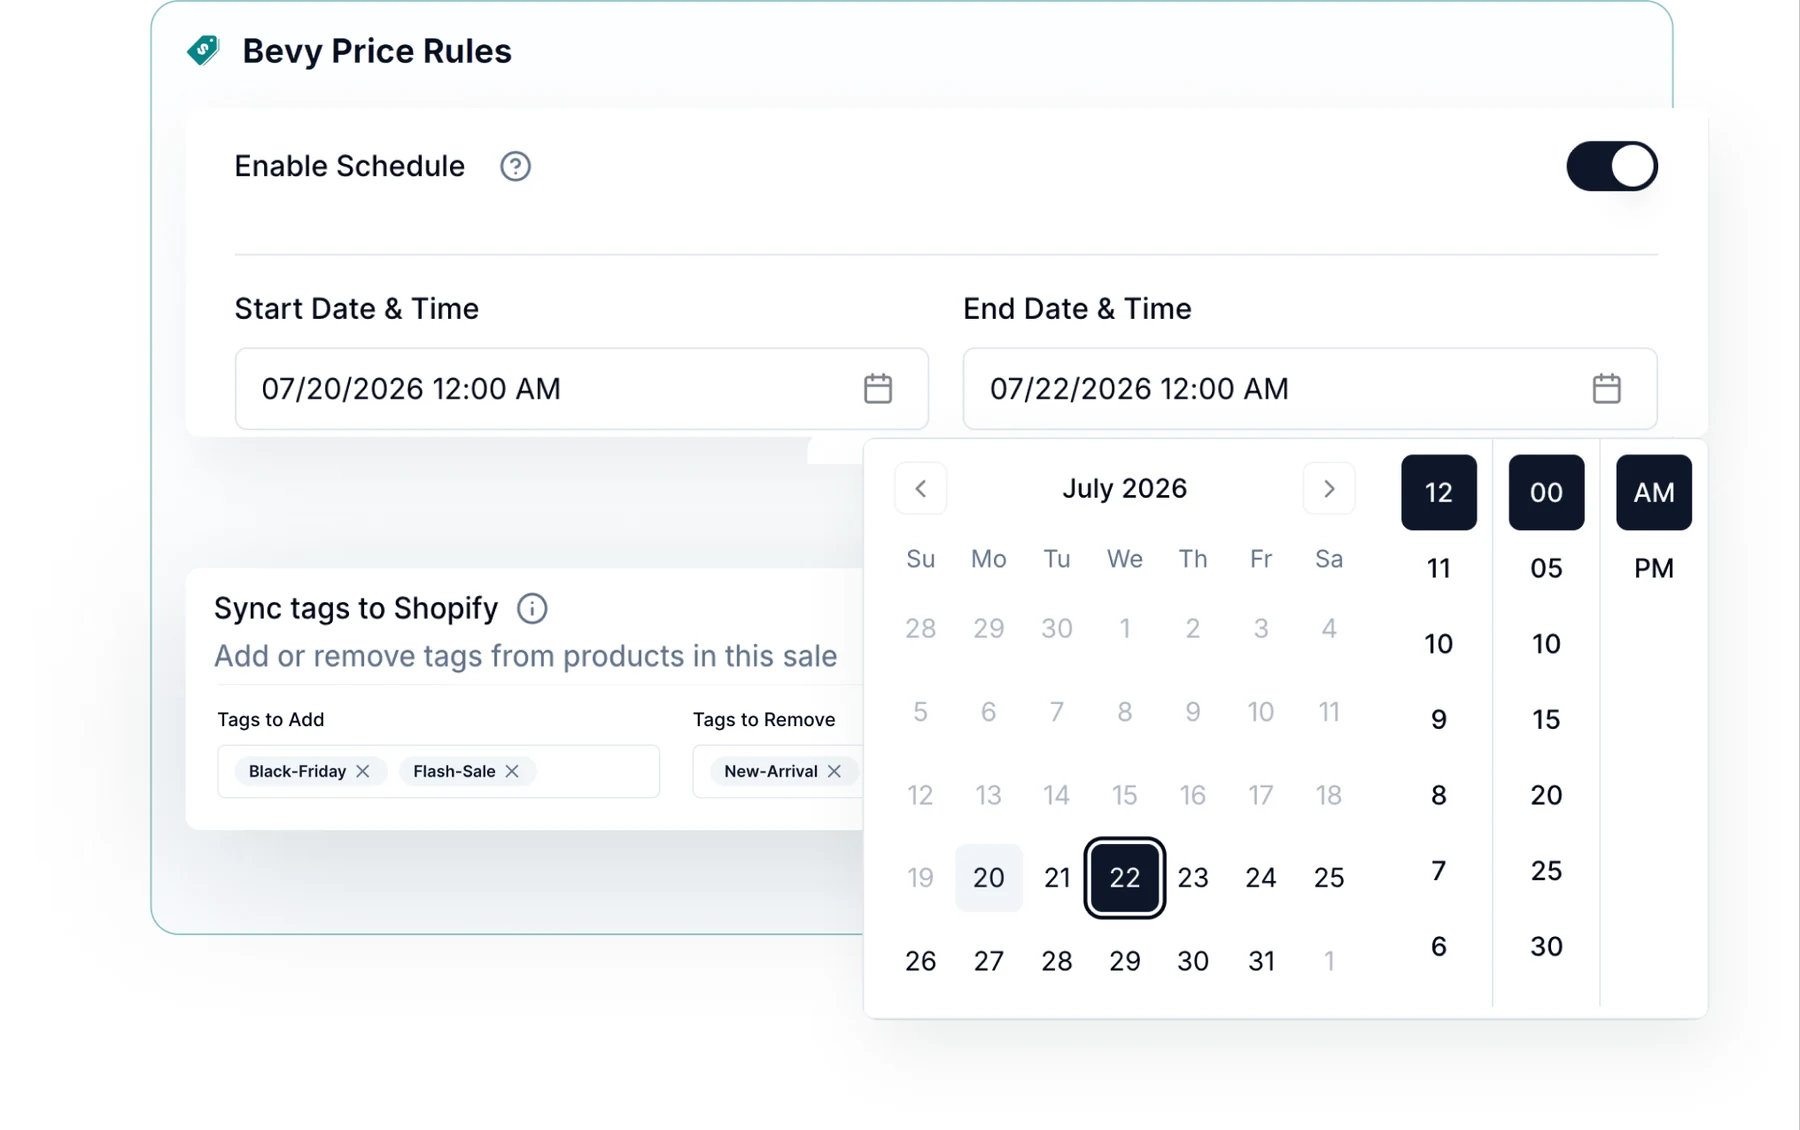The width and height of the screenshot is (1800, 1130).
Task: Select July 22 in the calendar
Action: [1125, 878]
